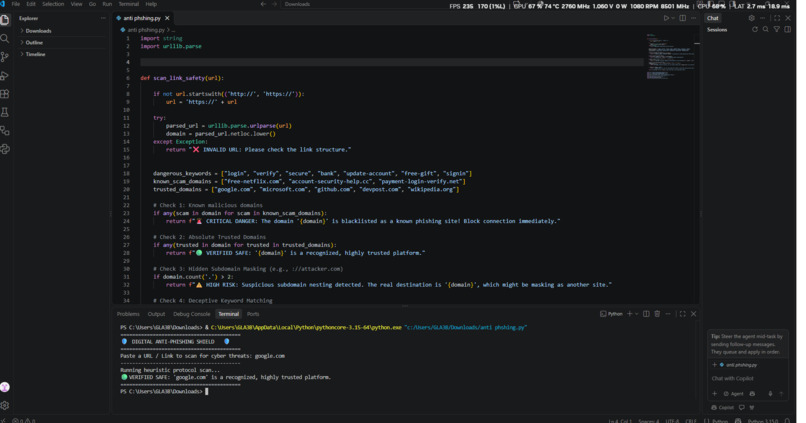Viewport: 806px width, 423px height.
Task: Open the Source Control view
Action: coord(5,57)
